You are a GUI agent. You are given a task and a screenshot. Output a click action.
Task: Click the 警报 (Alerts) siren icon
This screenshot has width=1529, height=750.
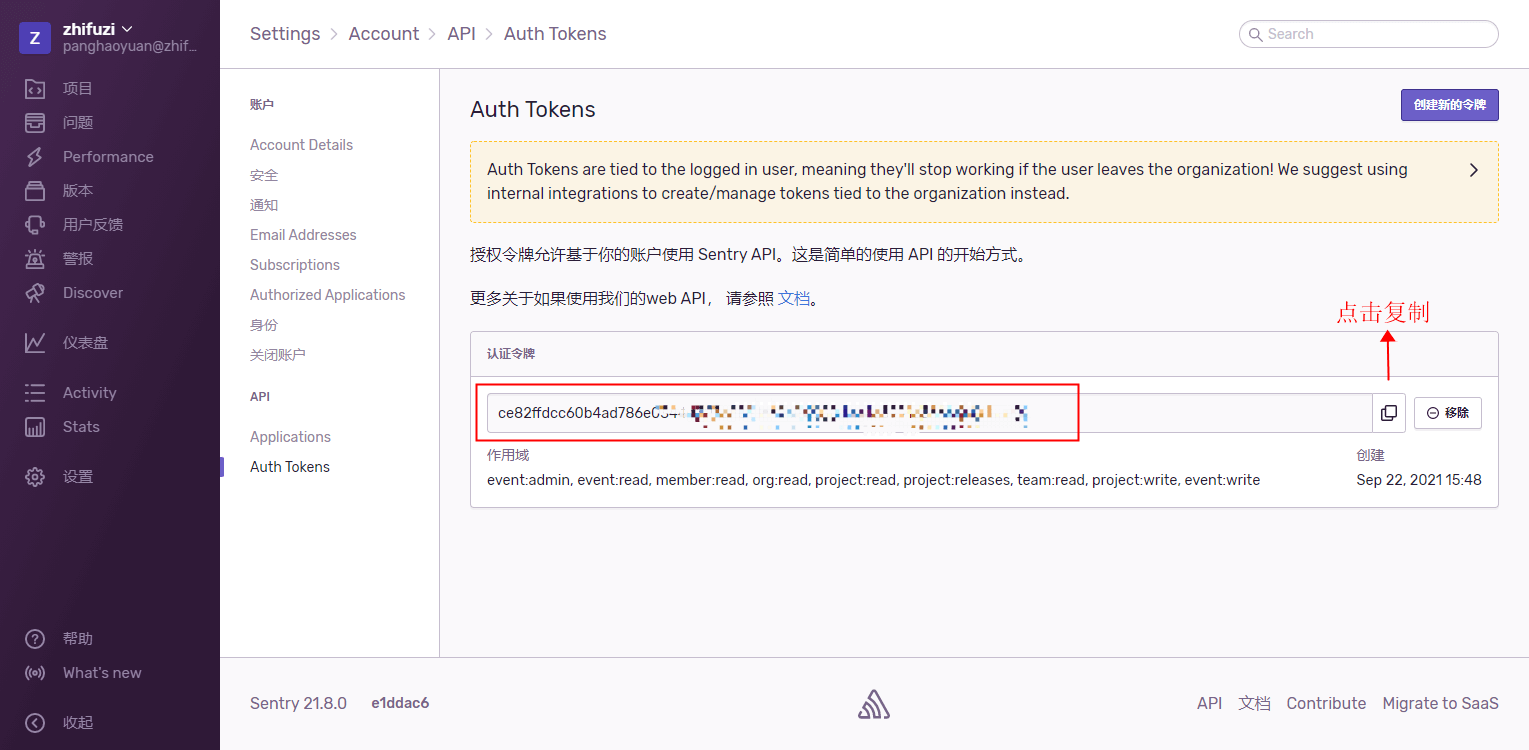pyautogui.click(x=35, y=259)
